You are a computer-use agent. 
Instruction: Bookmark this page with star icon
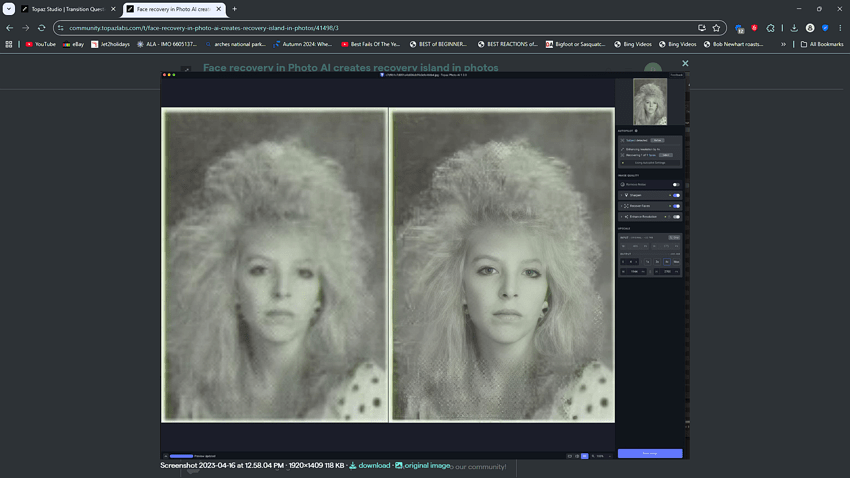(717, 28)
